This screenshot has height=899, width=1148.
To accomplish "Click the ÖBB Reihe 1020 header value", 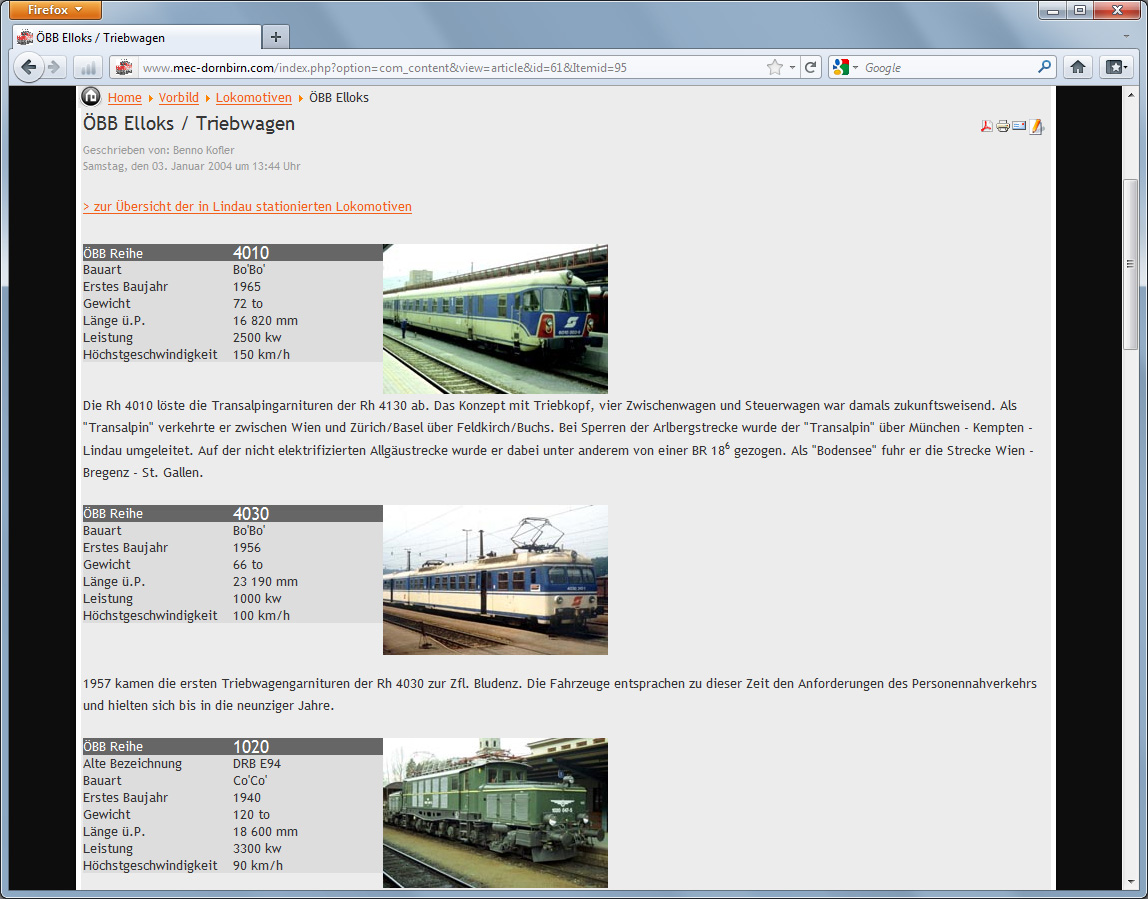I will [x=251, y=746].
